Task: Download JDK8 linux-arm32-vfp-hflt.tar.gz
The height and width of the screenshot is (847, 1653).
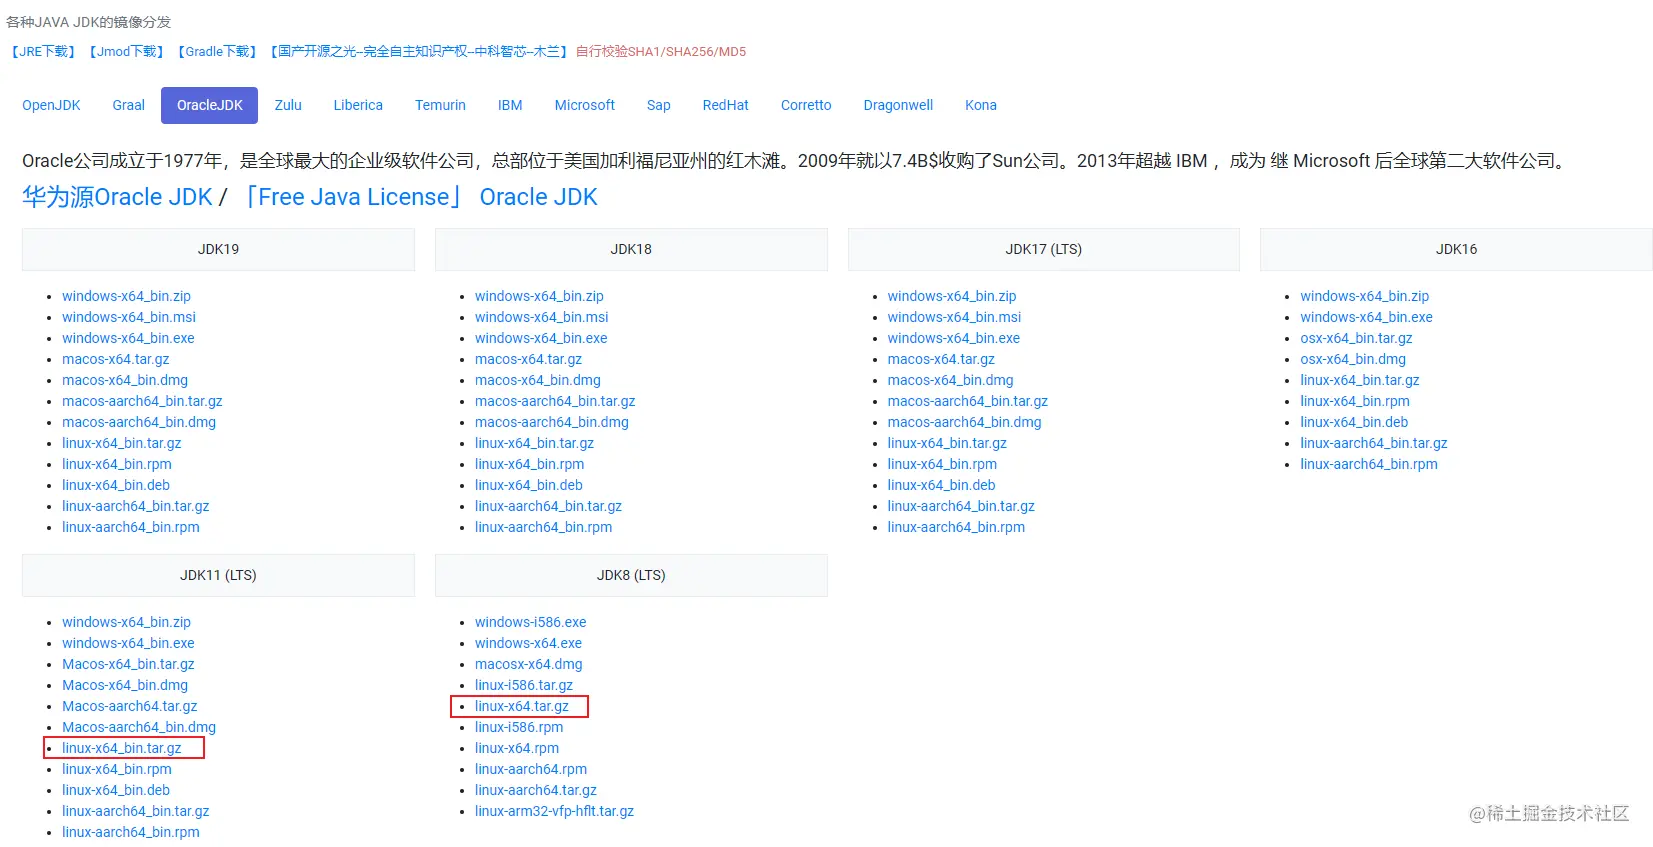Action: tap(555, 811)
